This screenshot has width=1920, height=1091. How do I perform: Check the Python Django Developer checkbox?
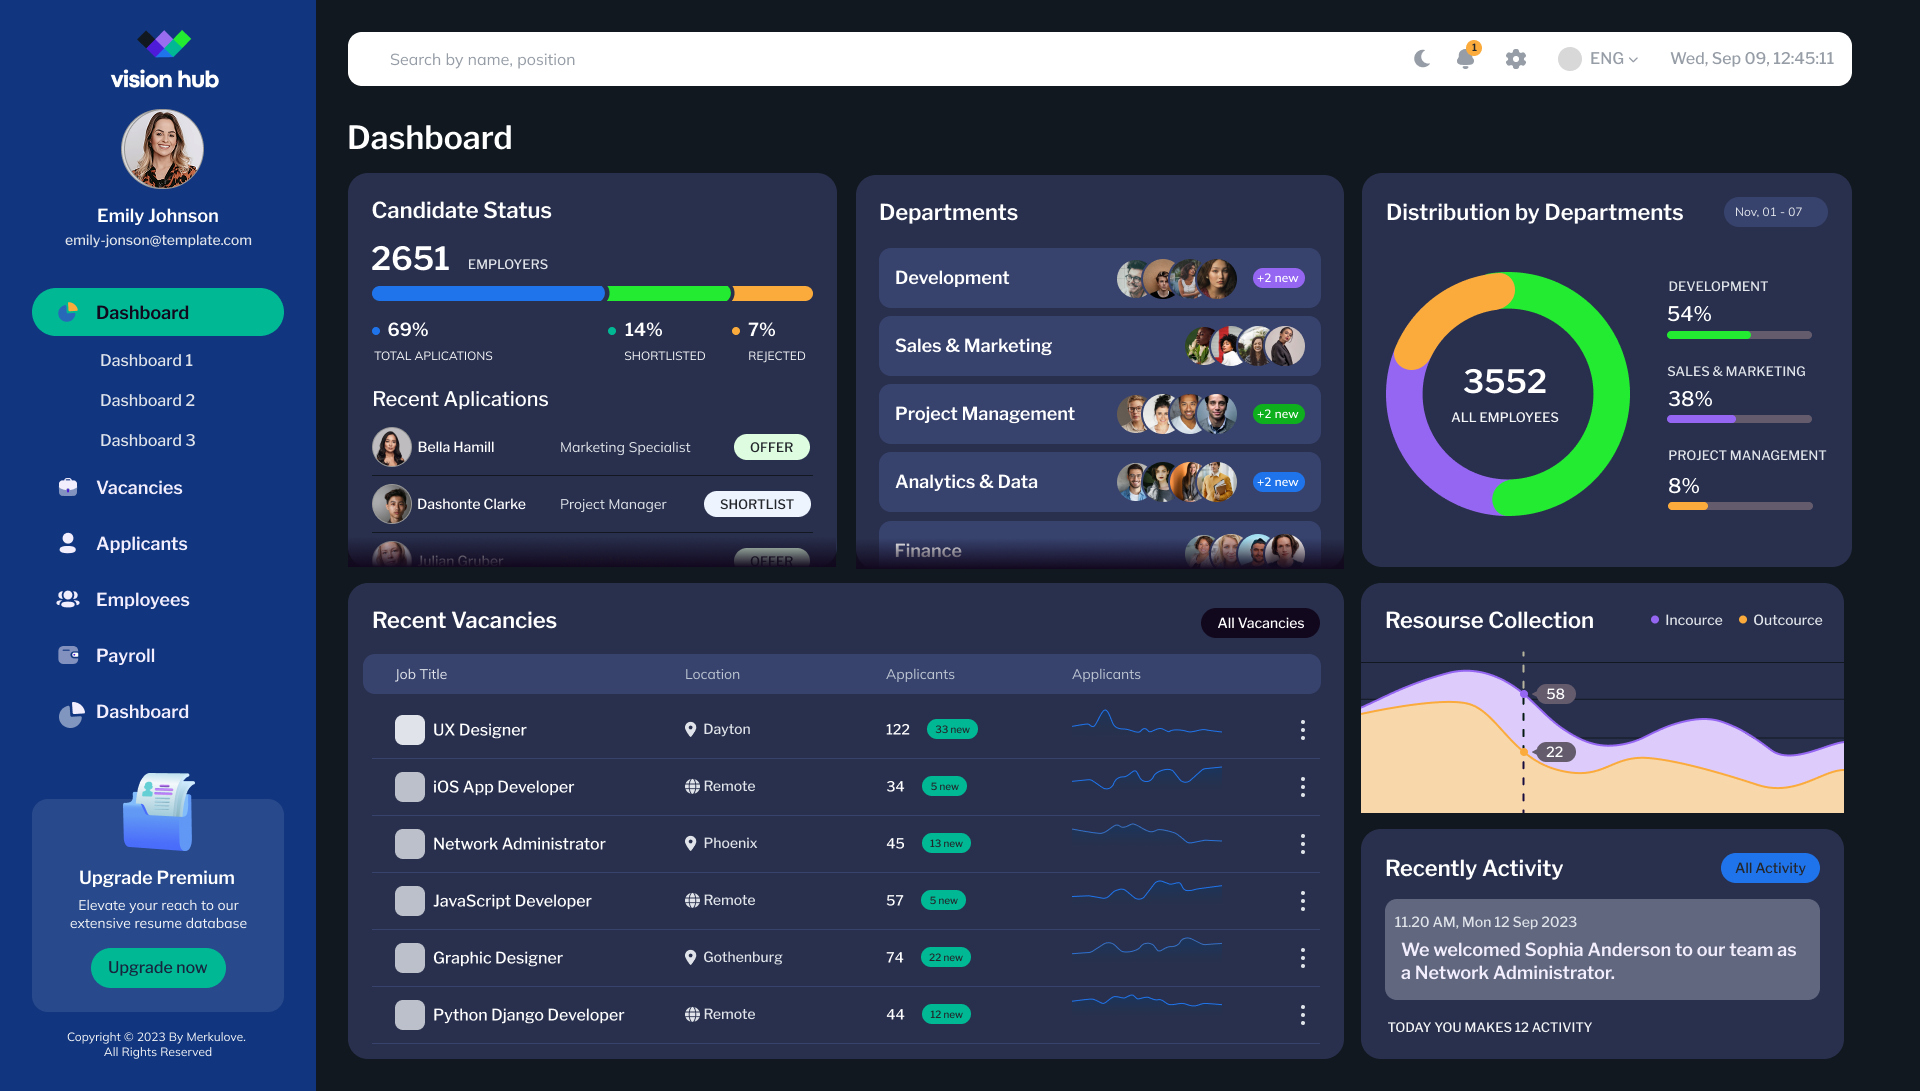click(410, 1015)
